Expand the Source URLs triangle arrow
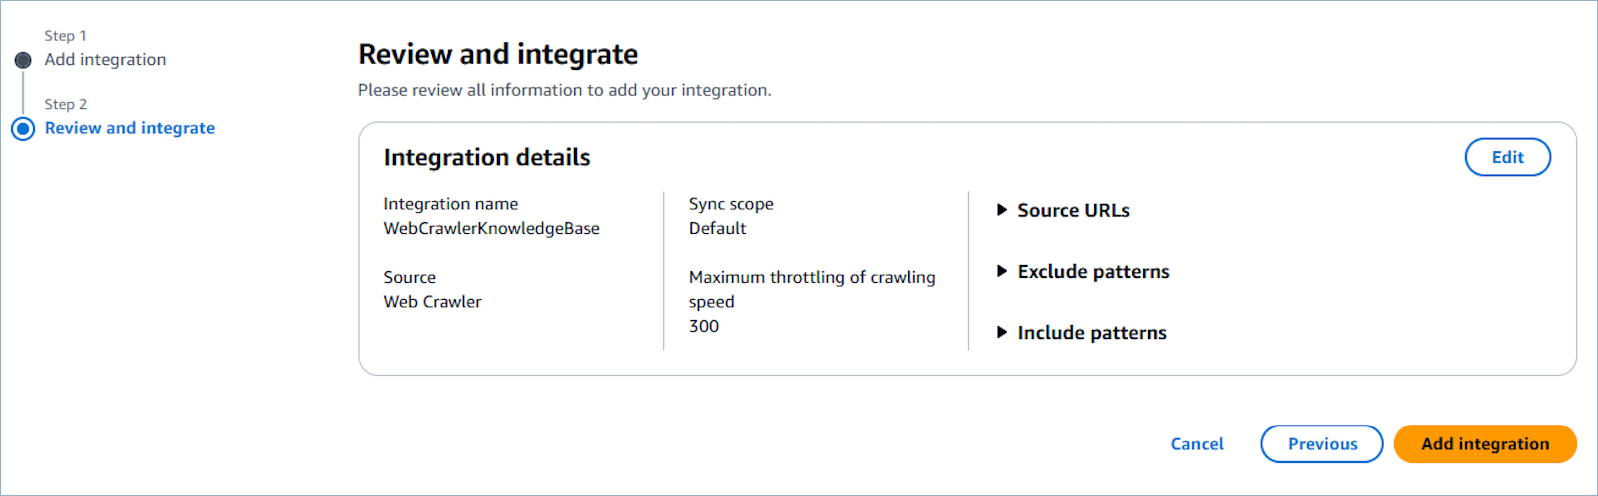1598x496 pixels. [1001, 210]
